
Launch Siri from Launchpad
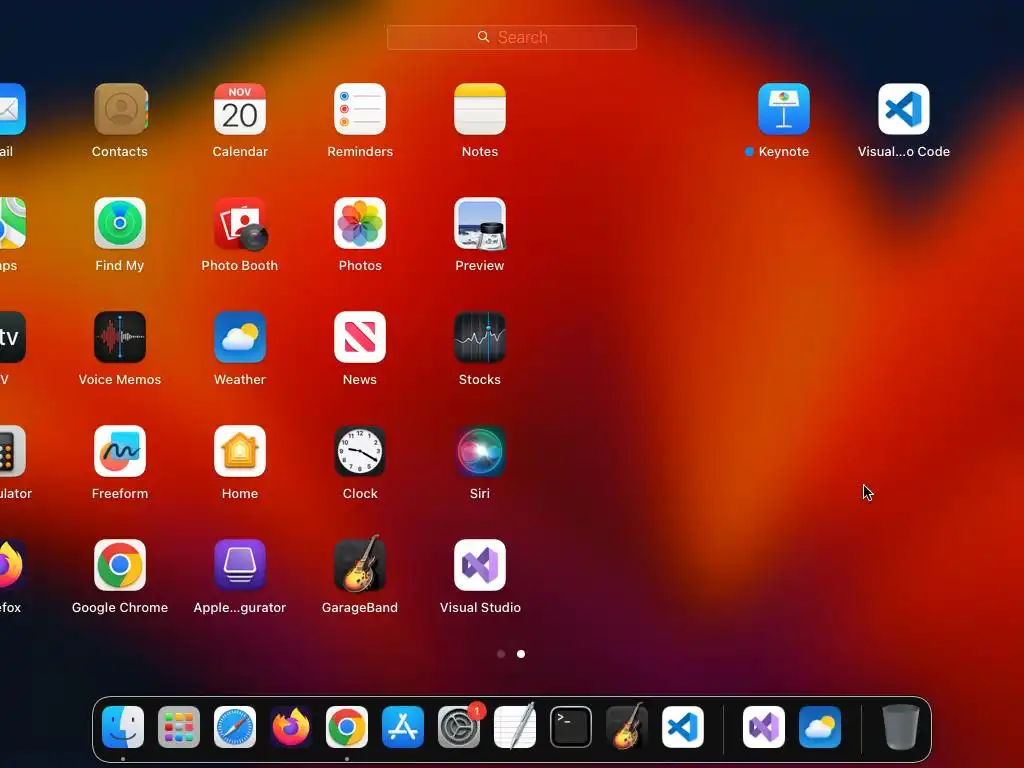pos(480,451)
